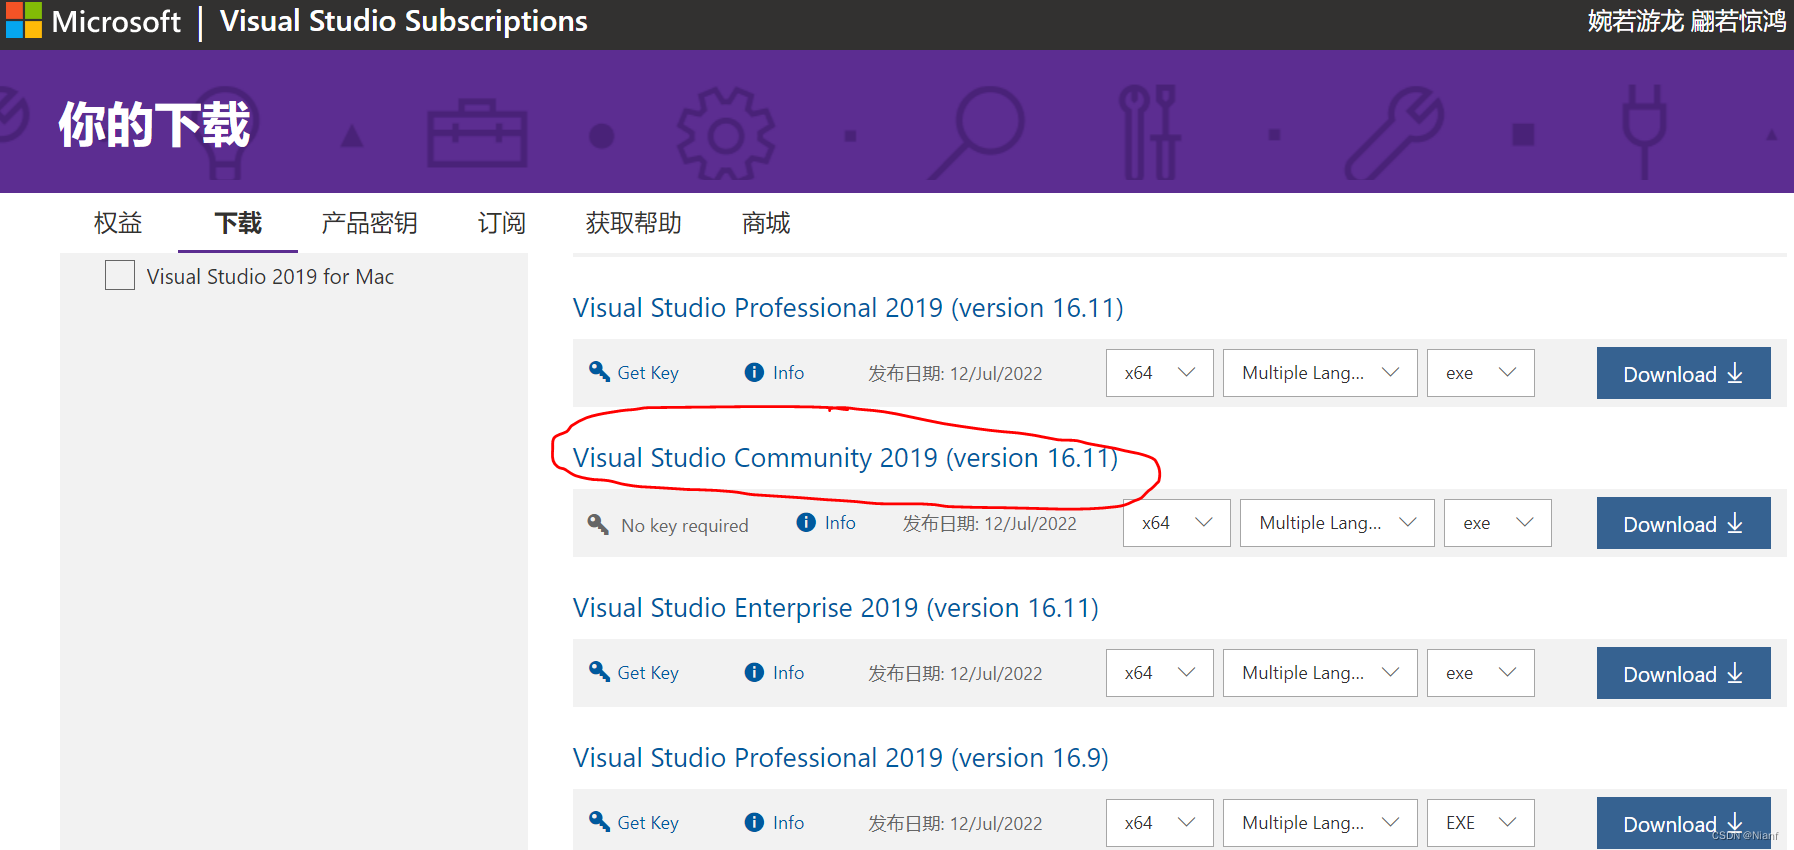This screenshot has width=1794, height=850.
Task: Click key icon beside Professional 2019 16.11 Get Key
Action: (x=599, y=371)
